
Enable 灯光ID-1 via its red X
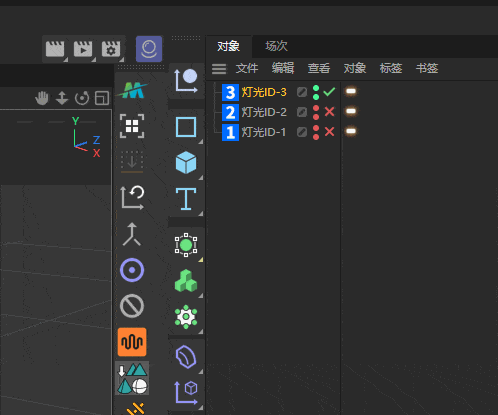click(x=329, y=132)
